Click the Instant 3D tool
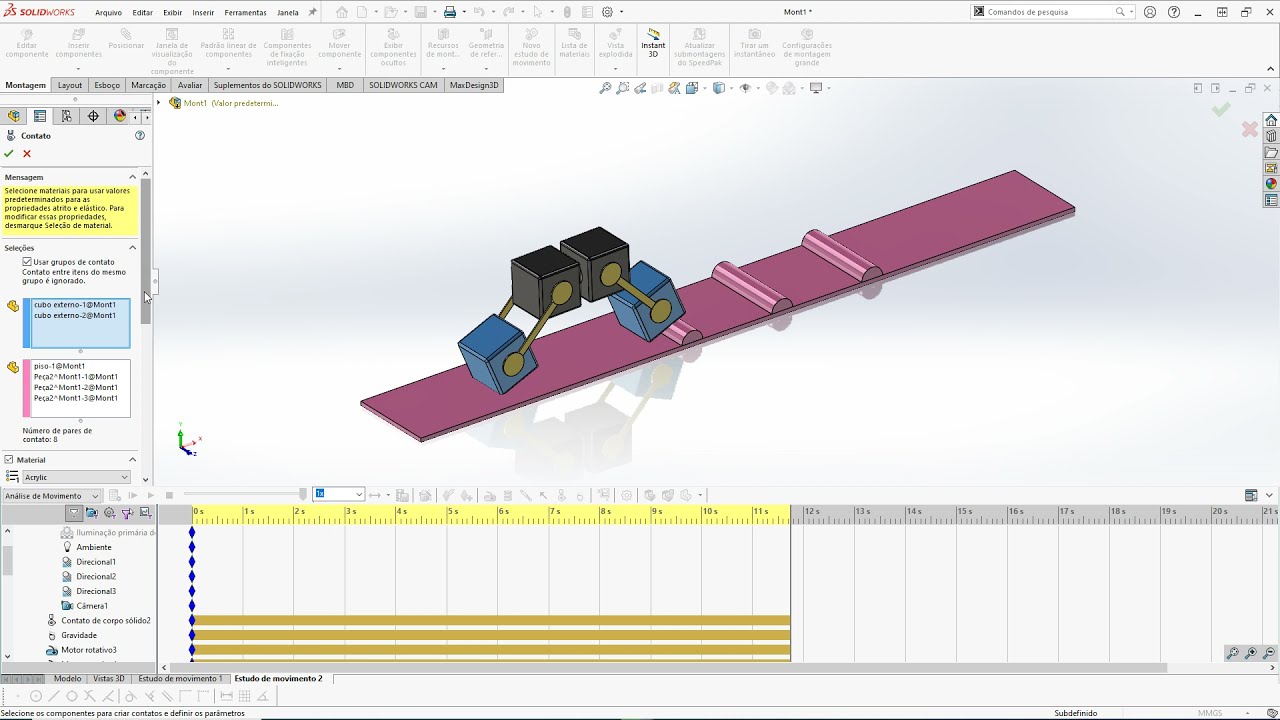Image resolution: width=1280 pixels, height=720 pixels. pos(653,44)
